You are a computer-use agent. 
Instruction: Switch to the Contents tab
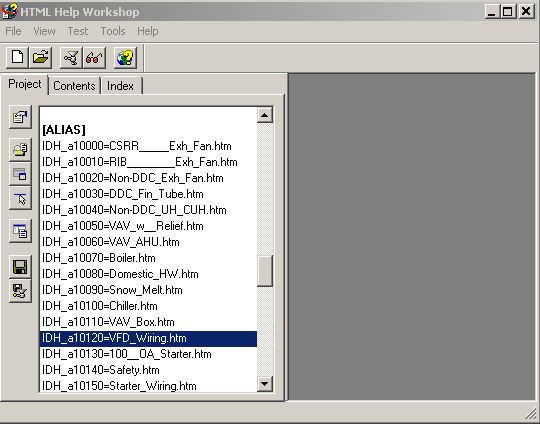pos(74,86)
